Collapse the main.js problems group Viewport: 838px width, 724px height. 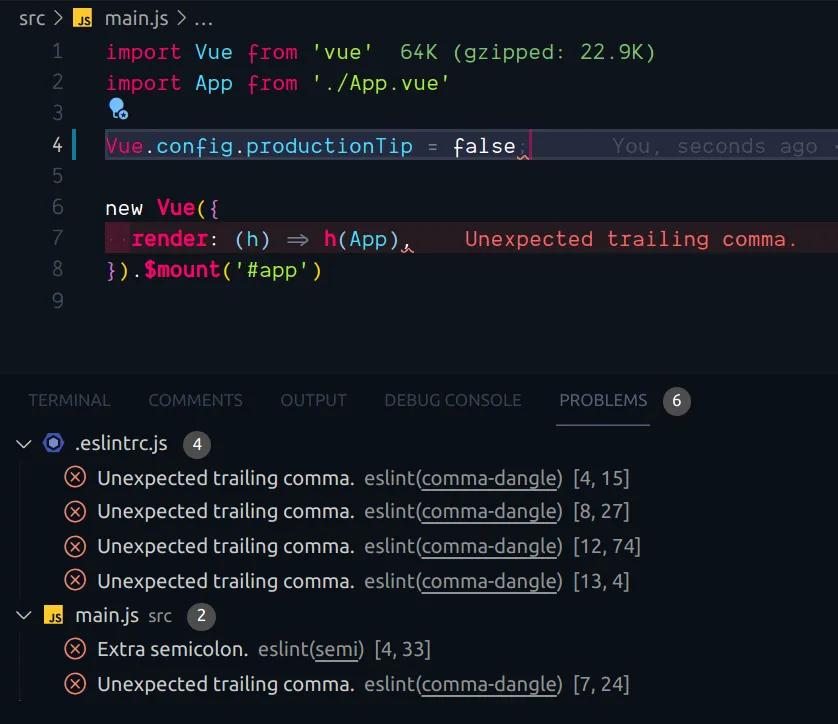click(x=24, y=616)
